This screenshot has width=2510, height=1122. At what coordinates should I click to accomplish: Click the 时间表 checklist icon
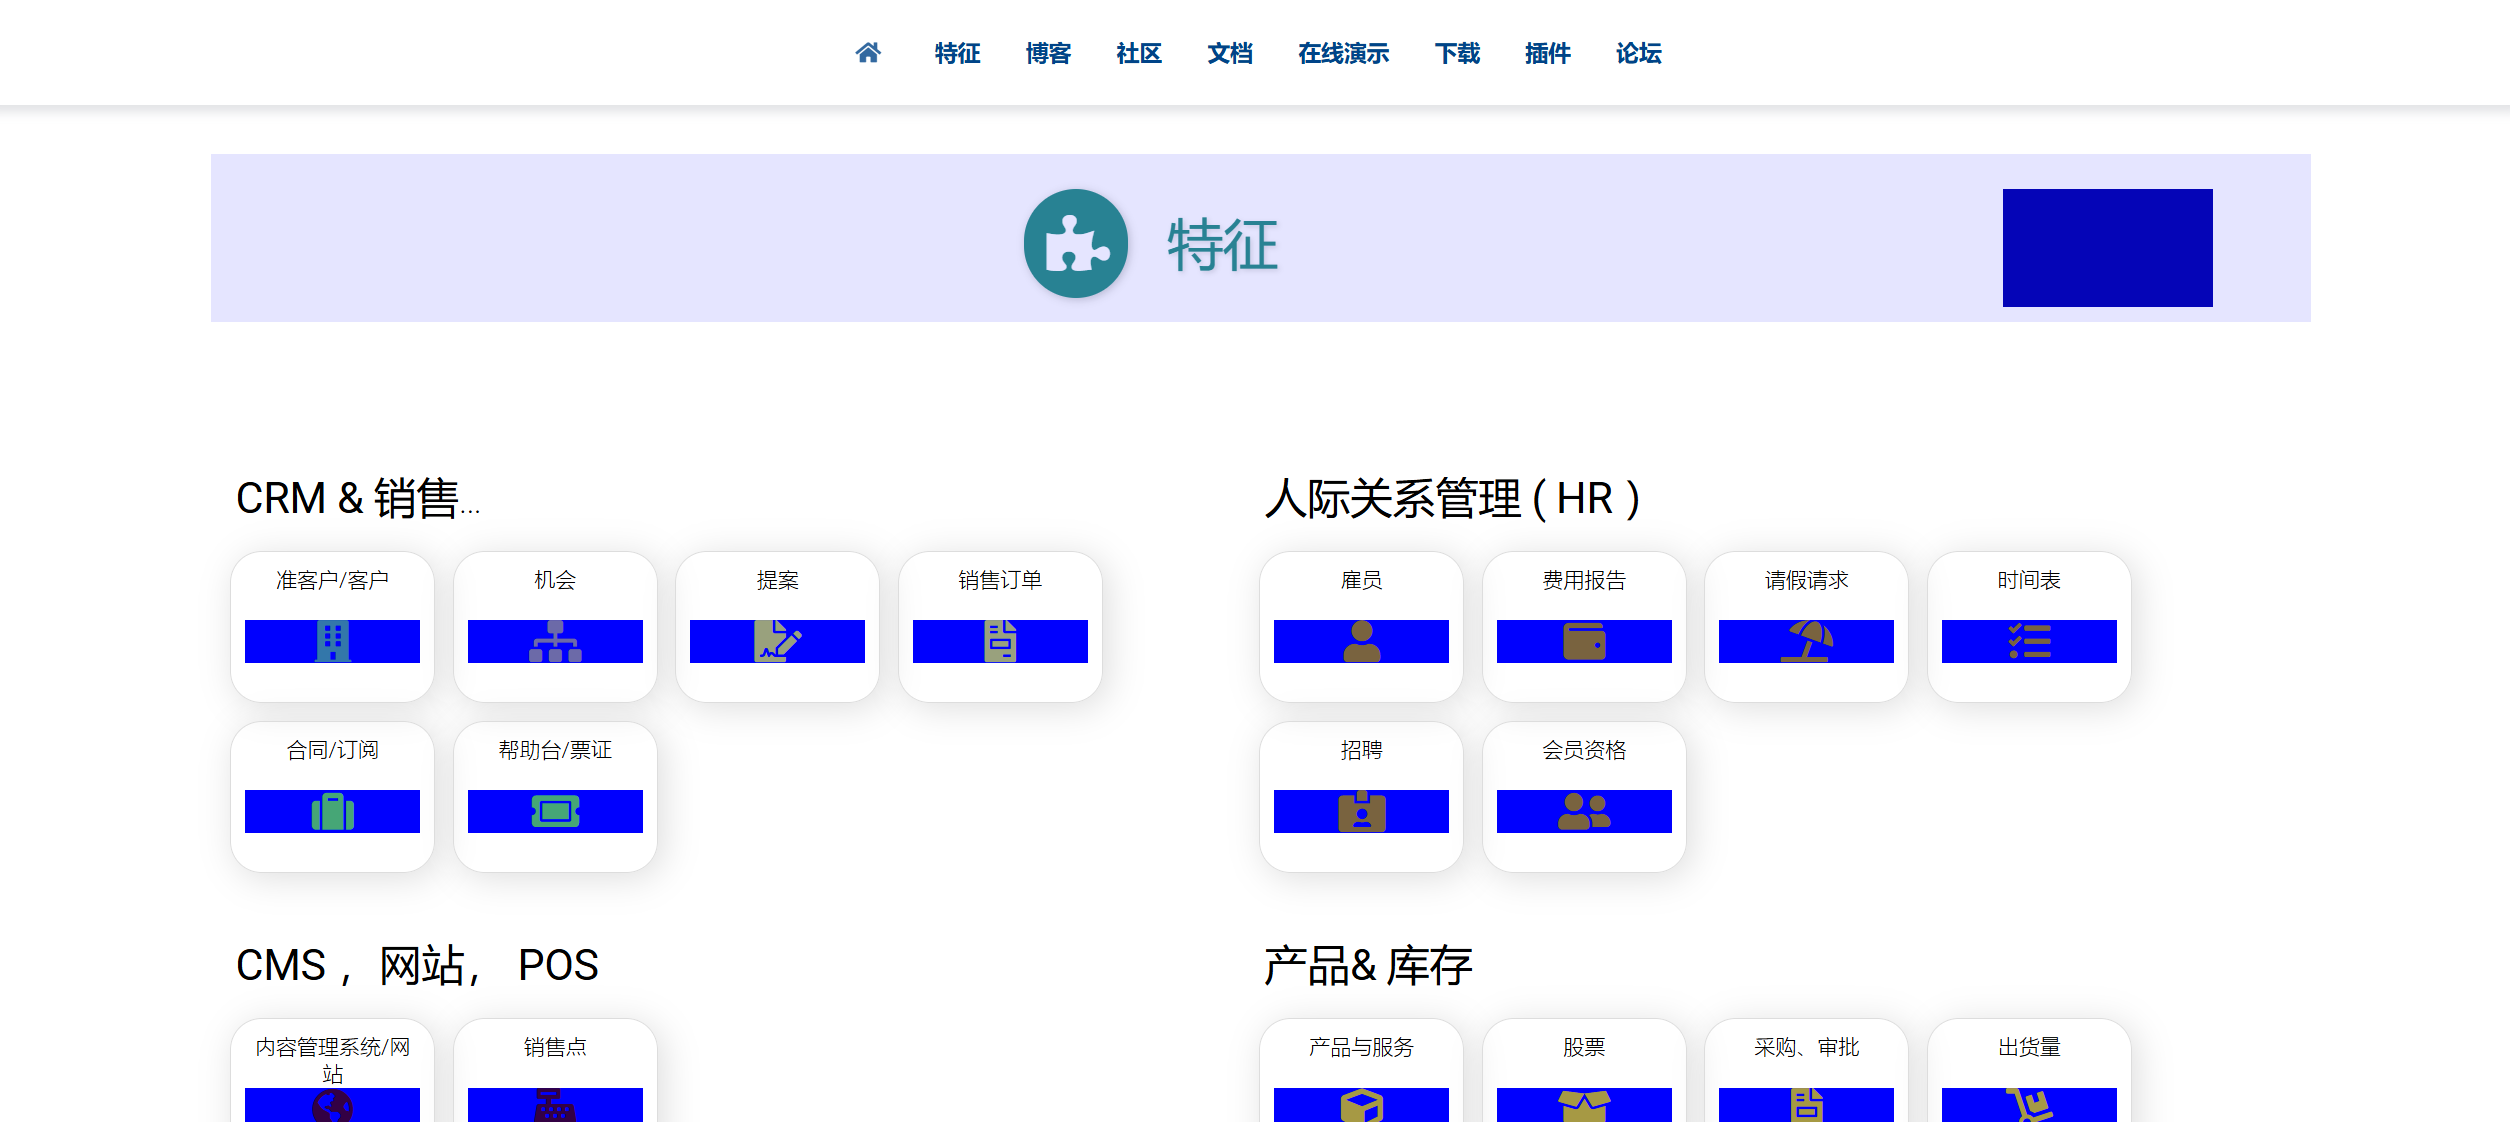pos(2029,641)
